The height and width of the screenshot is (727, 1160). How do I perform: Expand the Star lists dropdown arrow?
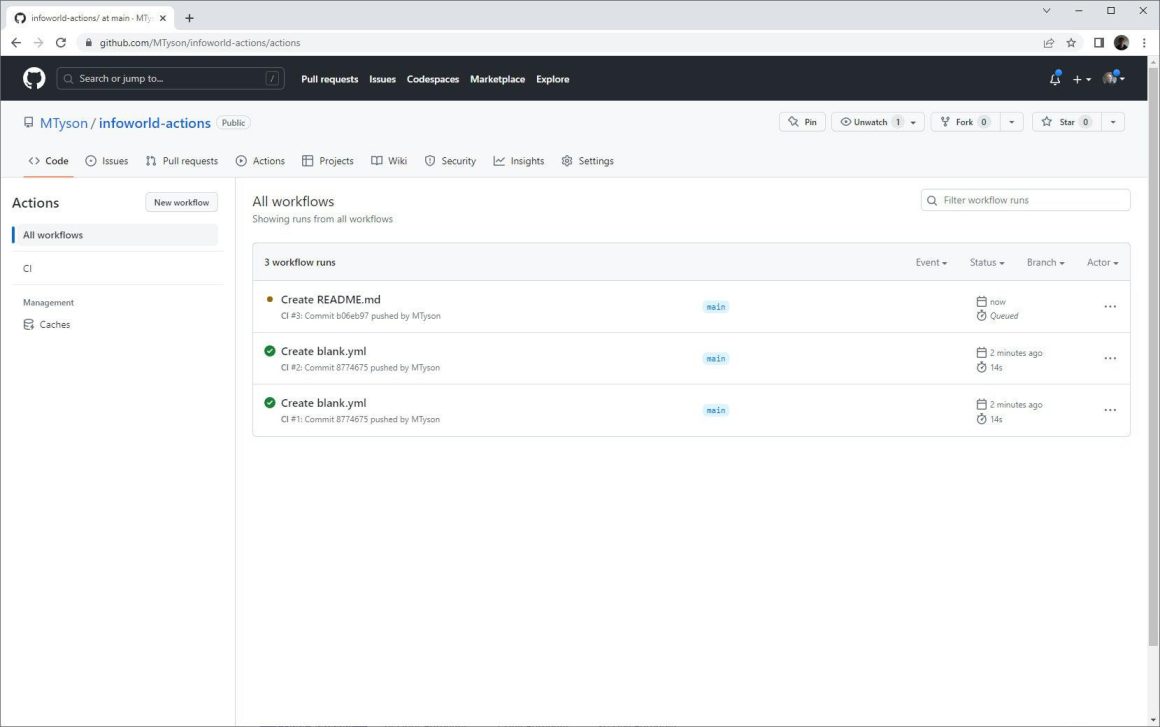click(1113, 122)
